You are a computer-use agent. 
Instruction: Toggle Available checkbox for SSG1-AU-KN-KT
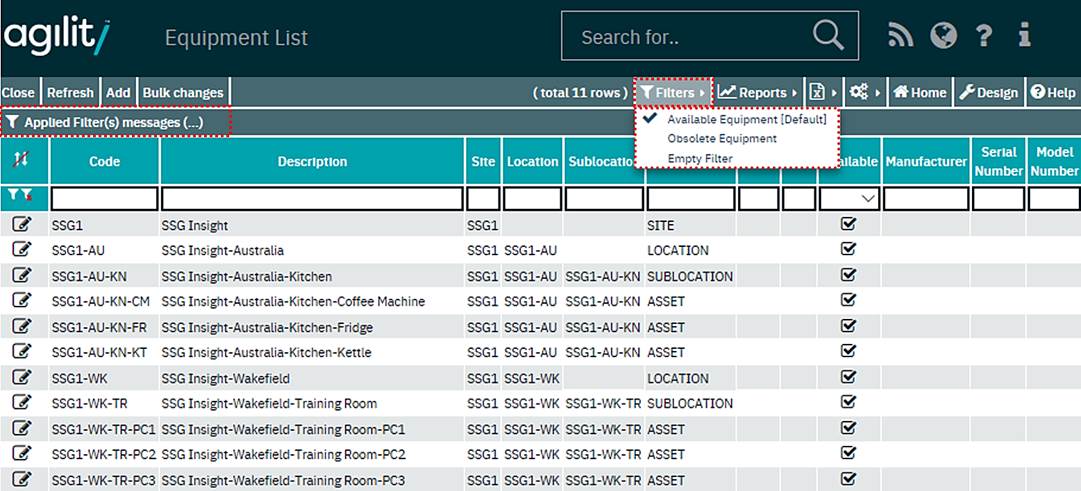848,352
